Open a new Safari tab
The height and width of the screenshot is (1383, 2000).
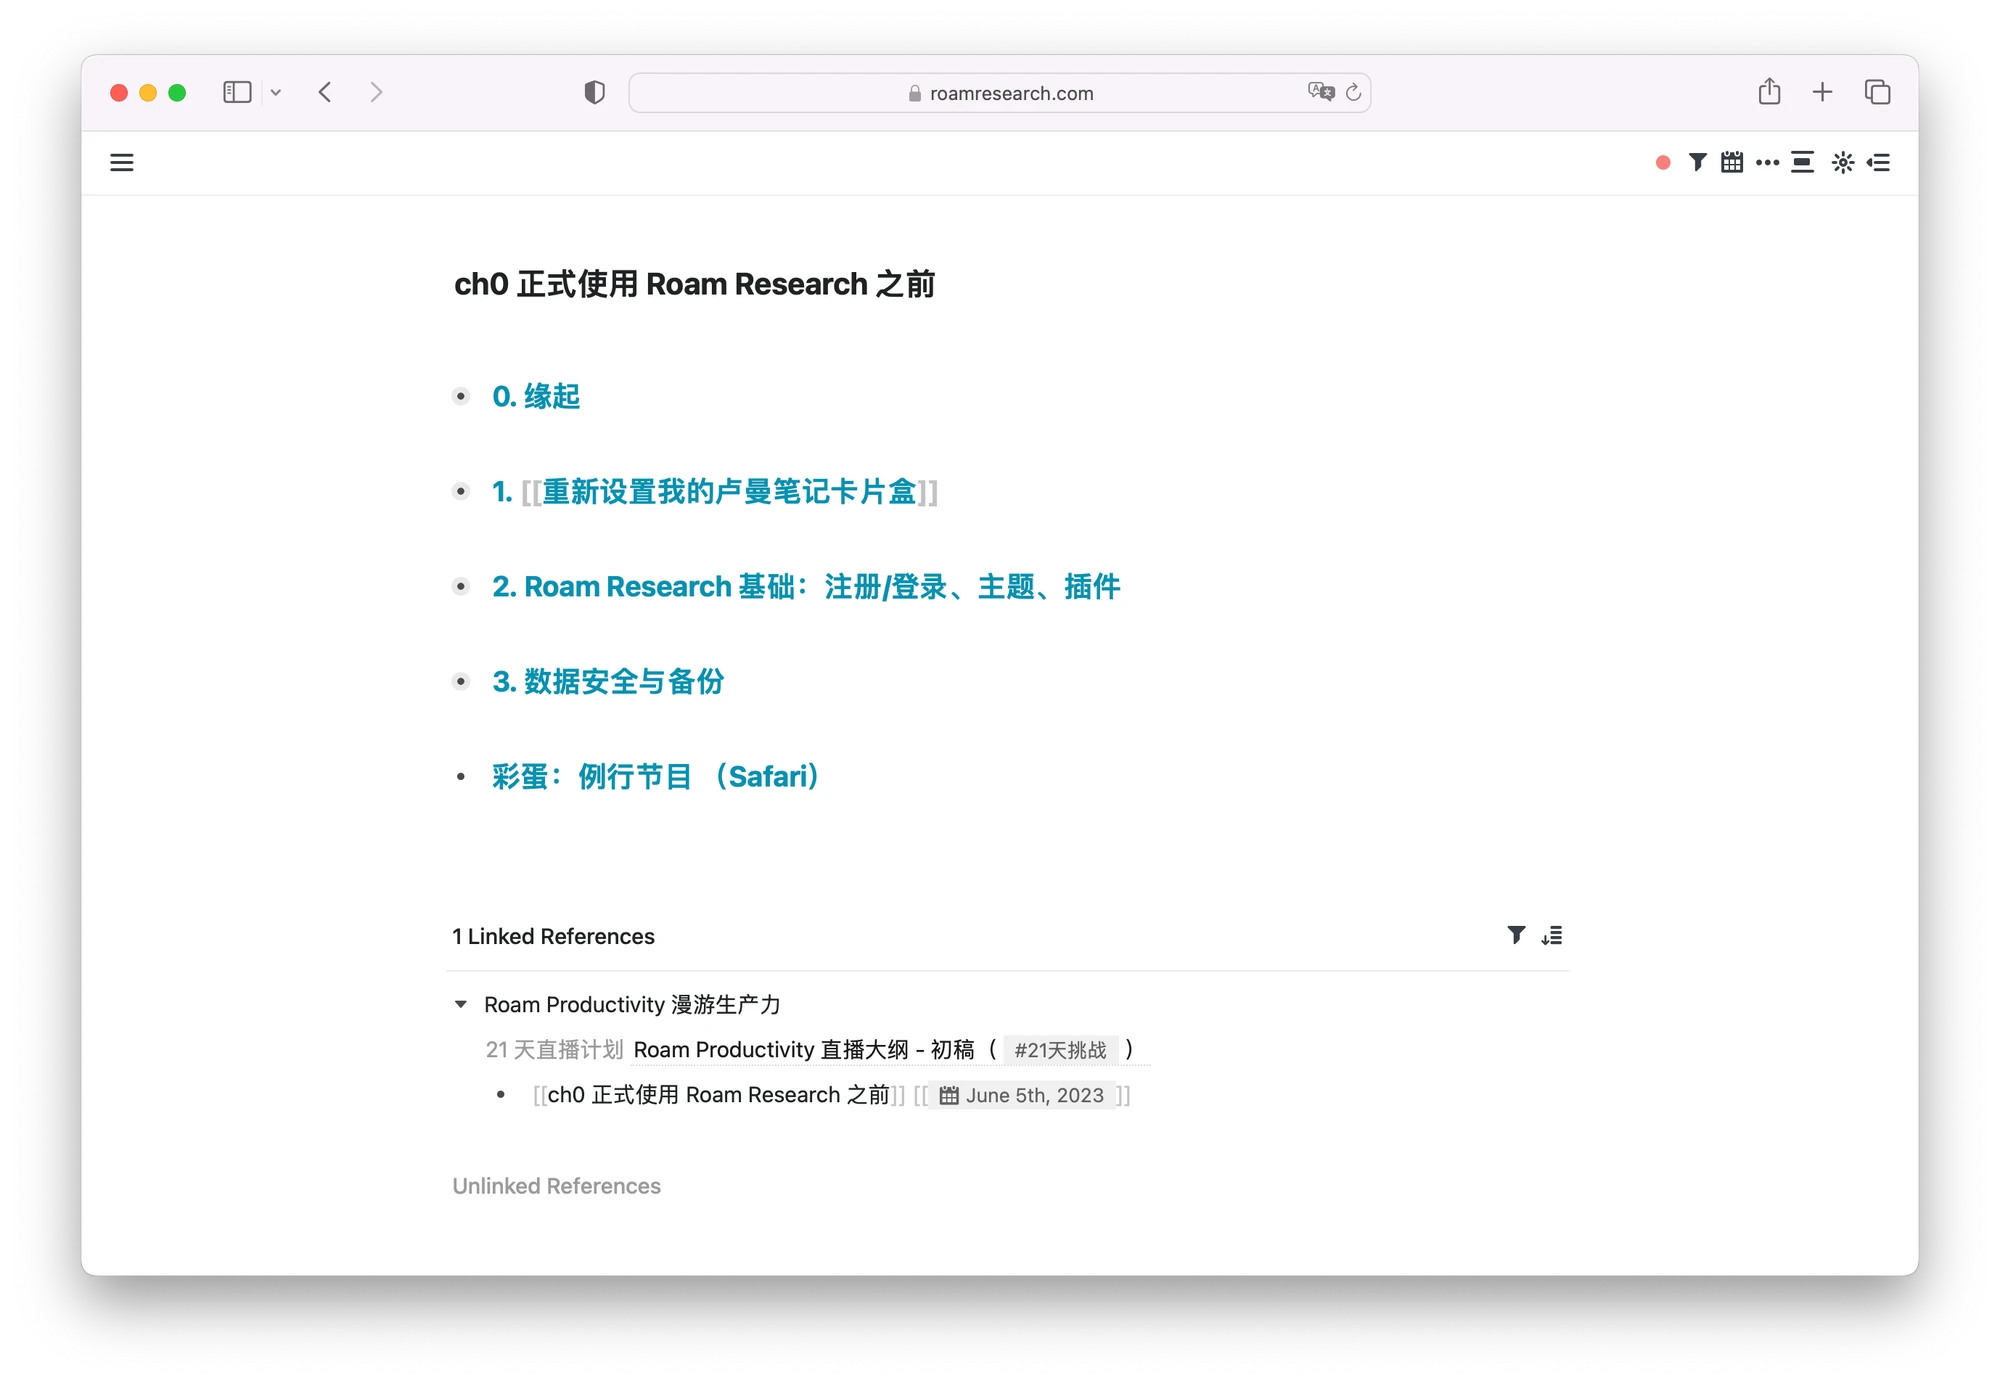click(1822, 92)
